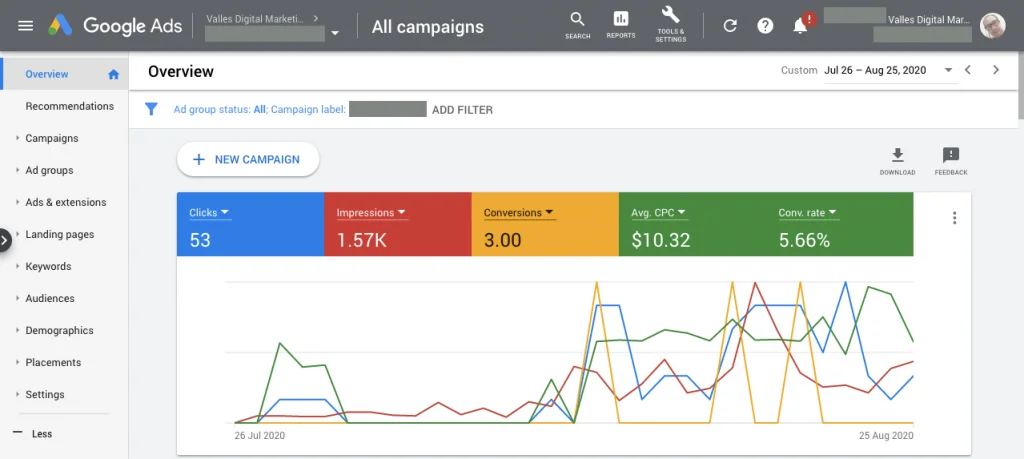
Task: Select Recommendations in the sidebar
Action: 70,106
